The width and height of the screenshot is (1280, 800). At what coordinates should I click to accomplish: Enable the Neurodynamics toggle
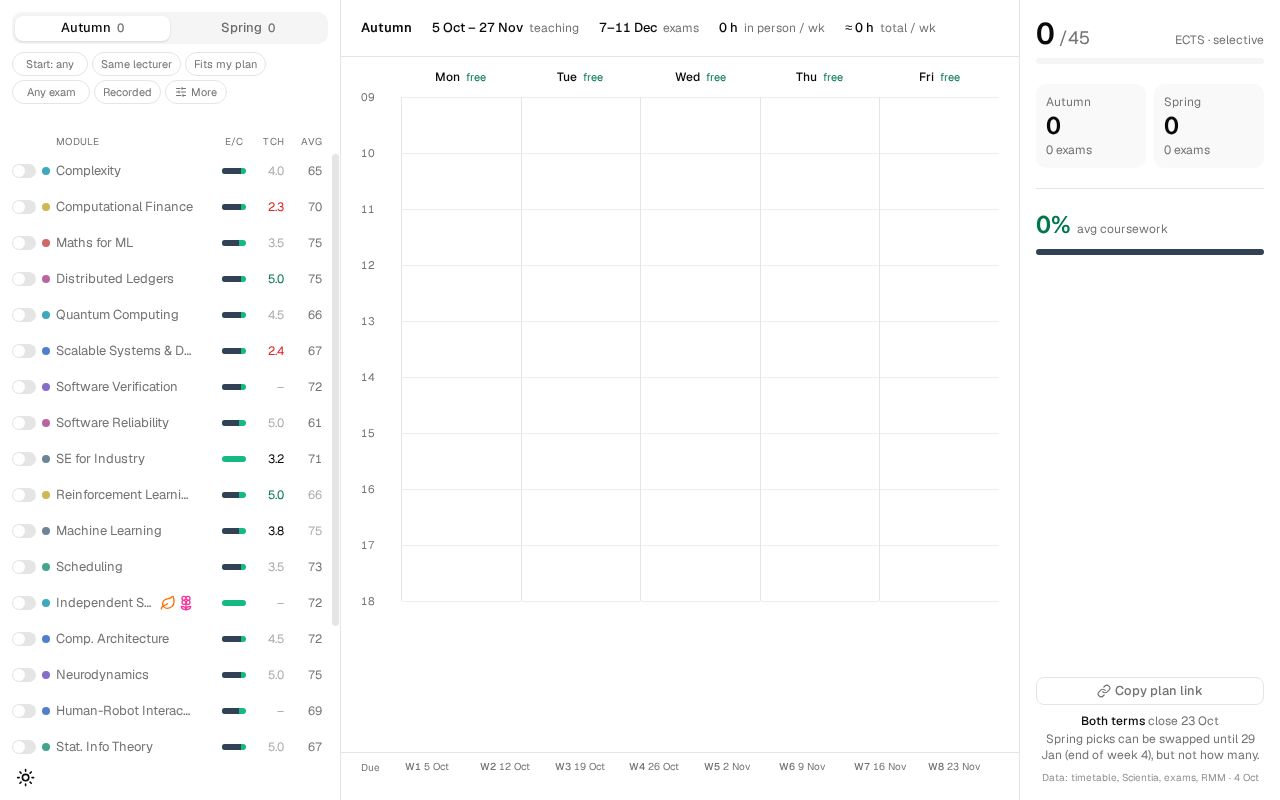pos(24,675)
